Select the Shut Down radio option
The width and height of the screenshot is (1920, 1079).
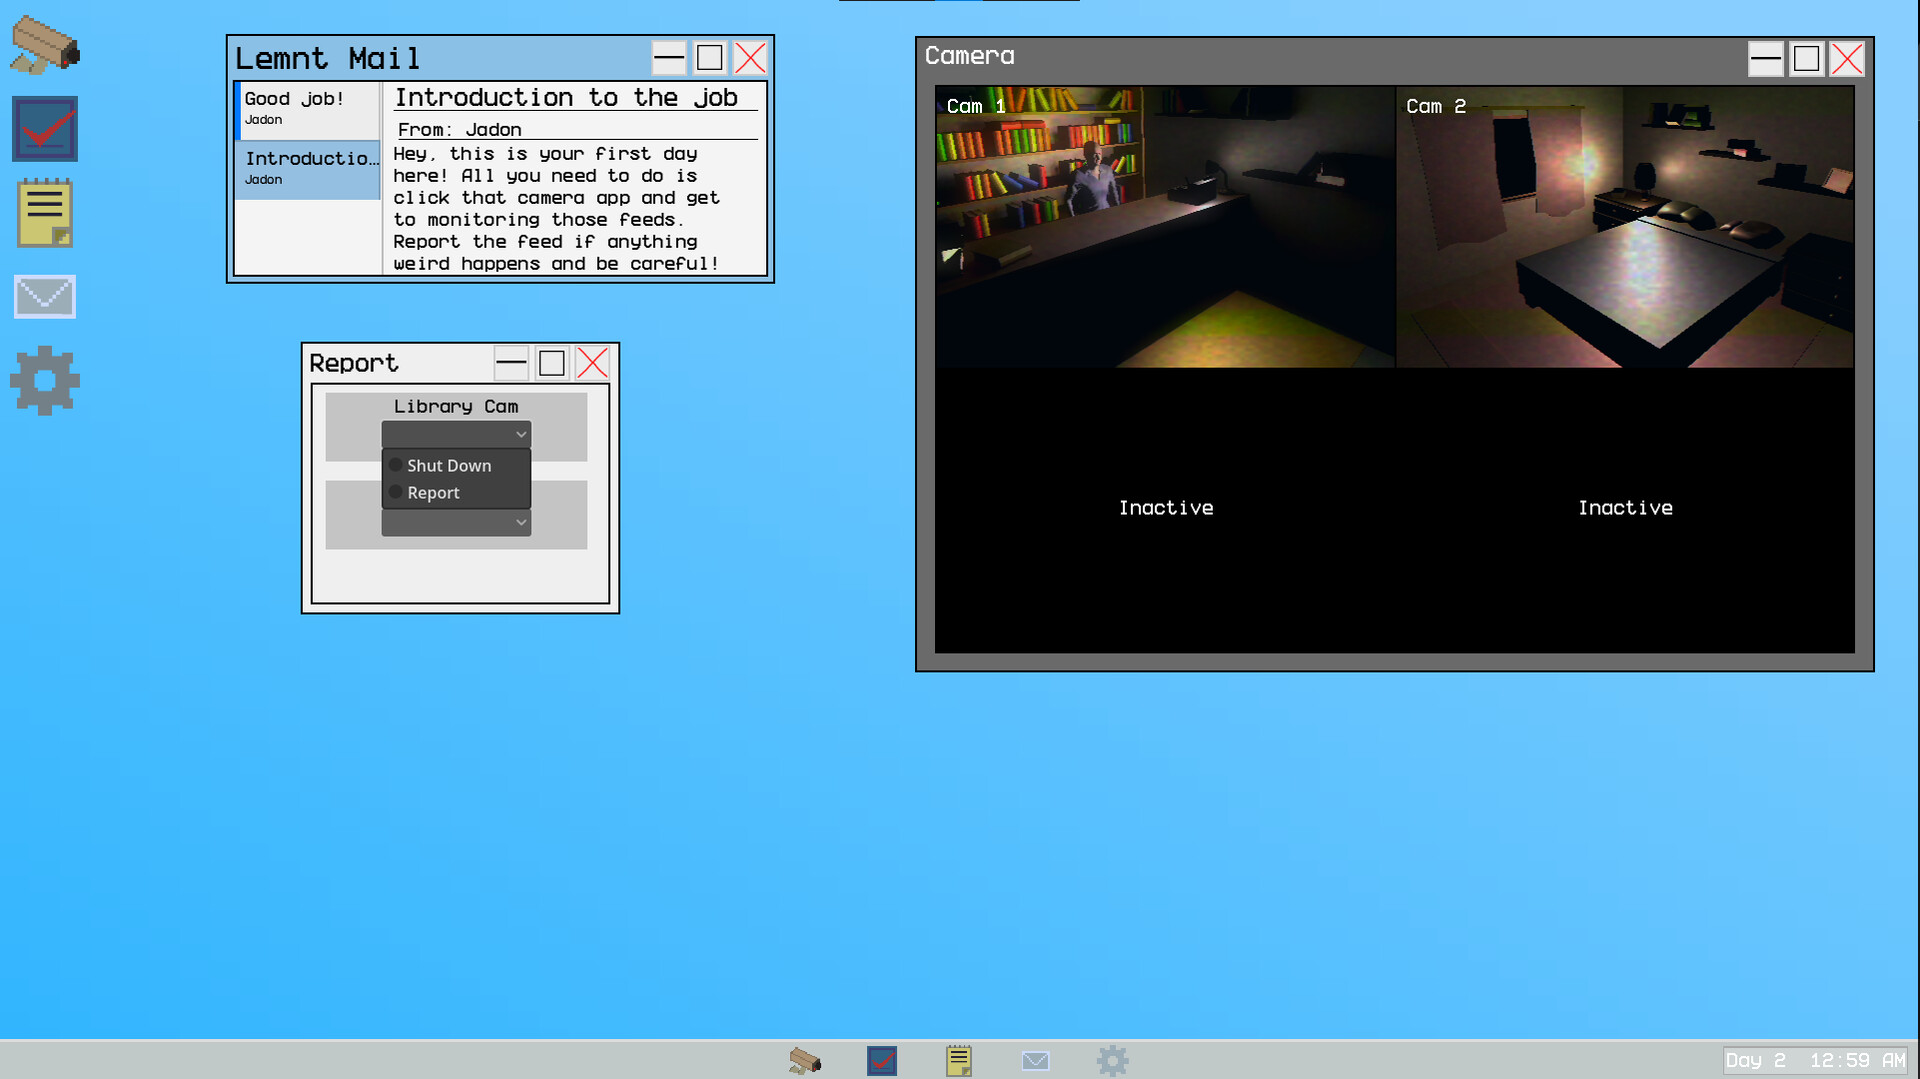click(397, 465)
